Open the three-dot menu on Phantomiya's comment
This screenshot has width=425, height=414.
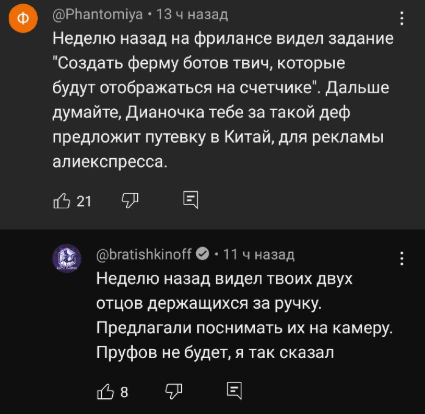point(402,18)
